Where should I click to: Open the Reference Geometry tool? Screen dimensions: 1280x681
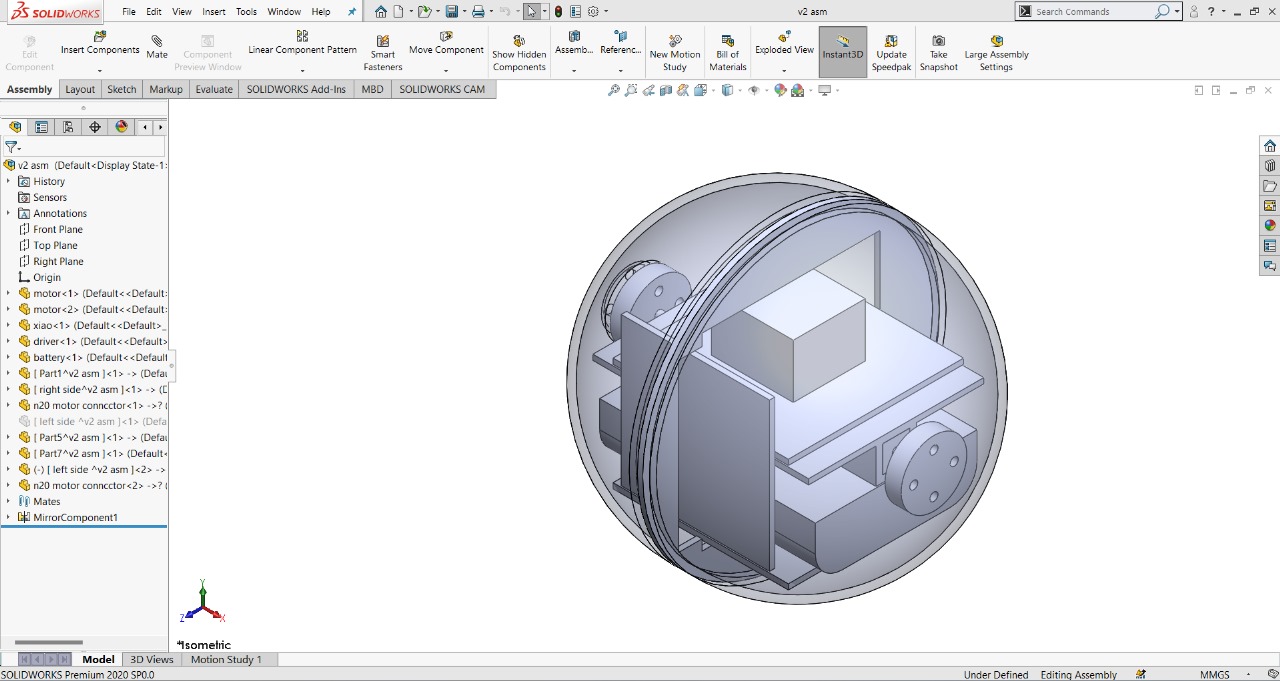[x=620, y=42]
